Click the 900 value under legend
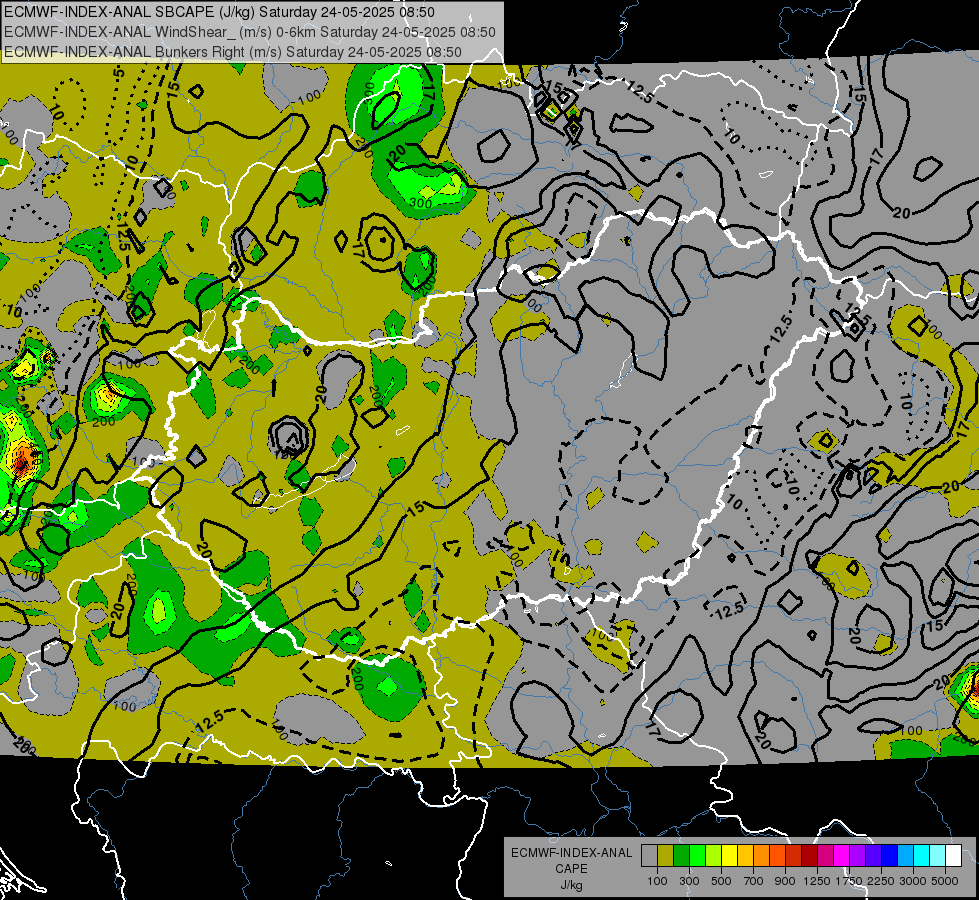Screen dimensions: 979x900 [x=785, y=881]
